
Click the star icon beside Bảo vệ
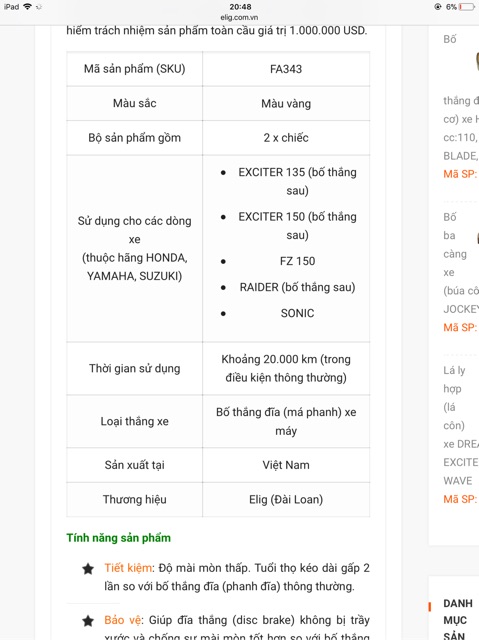88,621
